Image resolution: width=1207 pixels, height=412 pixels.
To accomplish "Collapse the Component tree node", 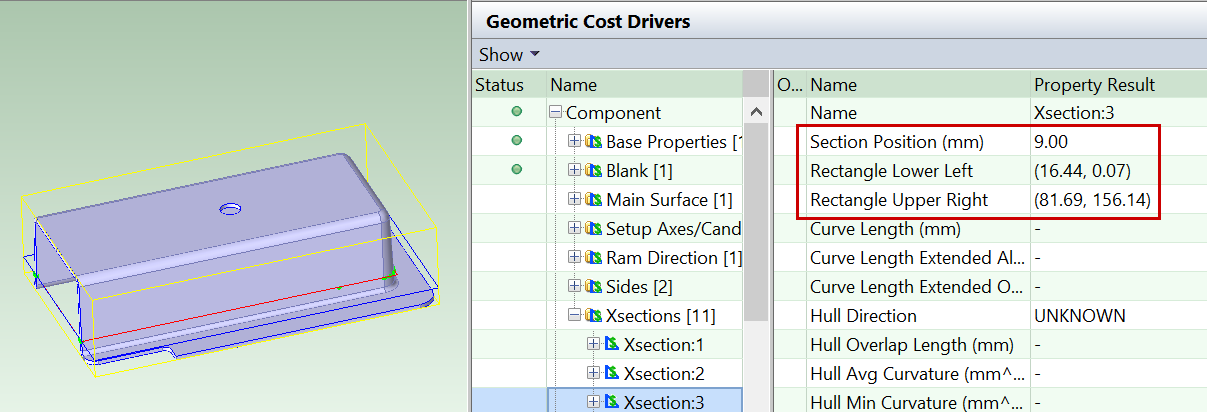I will (x=558, y=113).
